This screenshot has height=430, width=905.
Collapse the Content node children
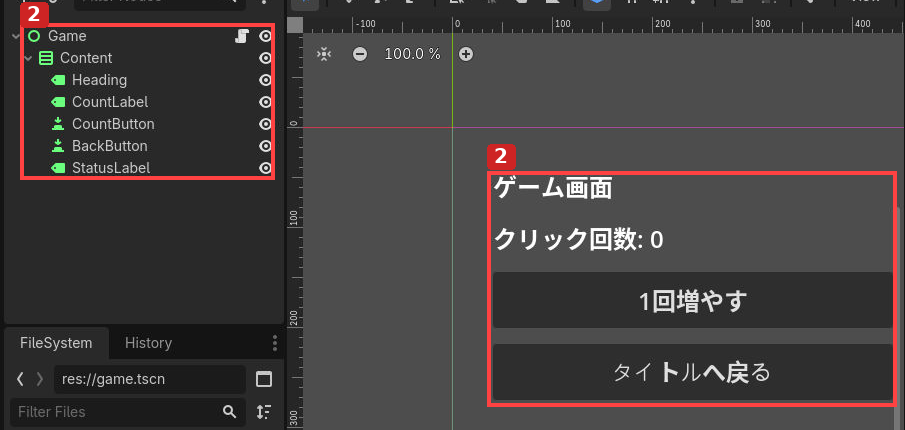[x=27, y=58]
